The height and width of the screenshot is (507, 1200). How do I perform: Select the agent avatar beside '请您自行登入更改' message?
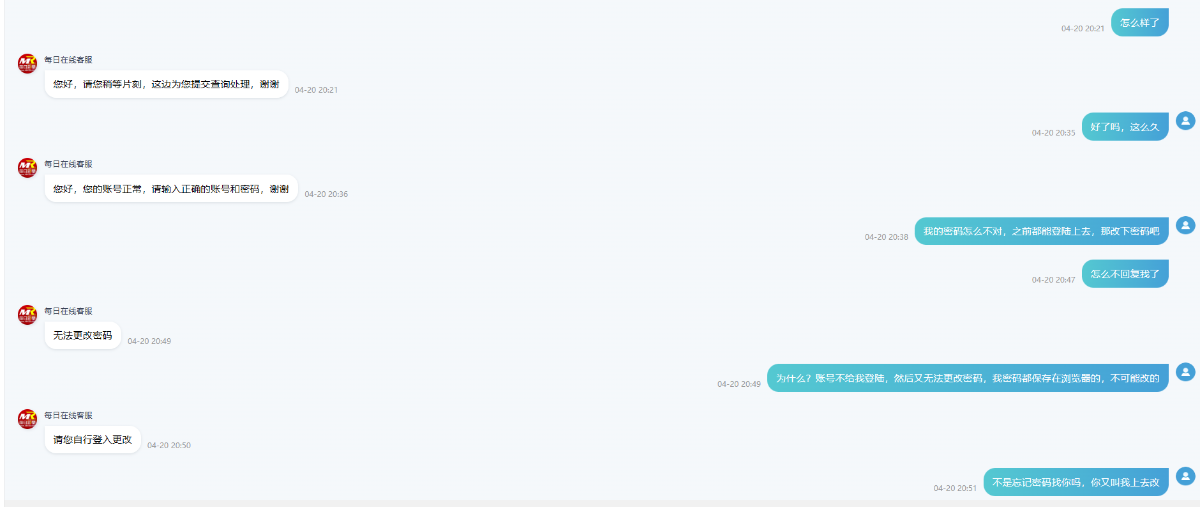pos(27,419)
